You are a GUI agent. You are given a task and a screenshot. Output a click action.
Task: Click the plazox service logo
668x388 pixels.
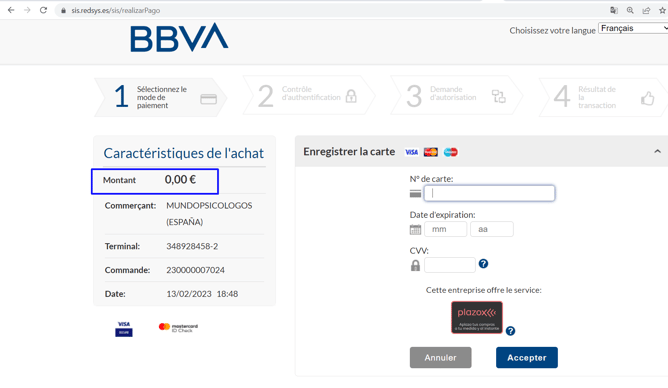point(477,317)
